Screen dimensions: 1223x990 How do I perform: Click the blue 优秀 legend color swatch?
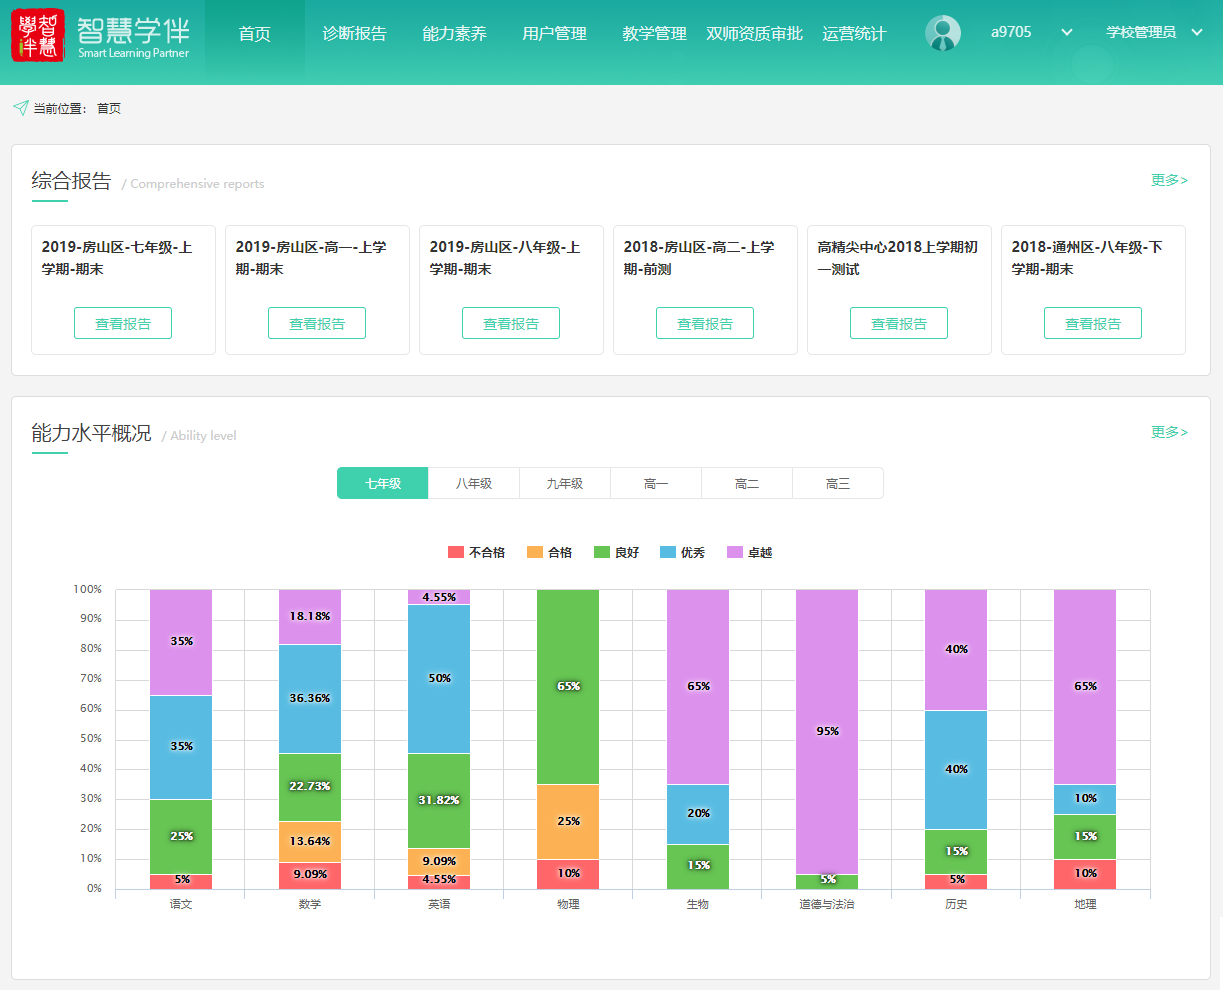click(x=668, y=552)
